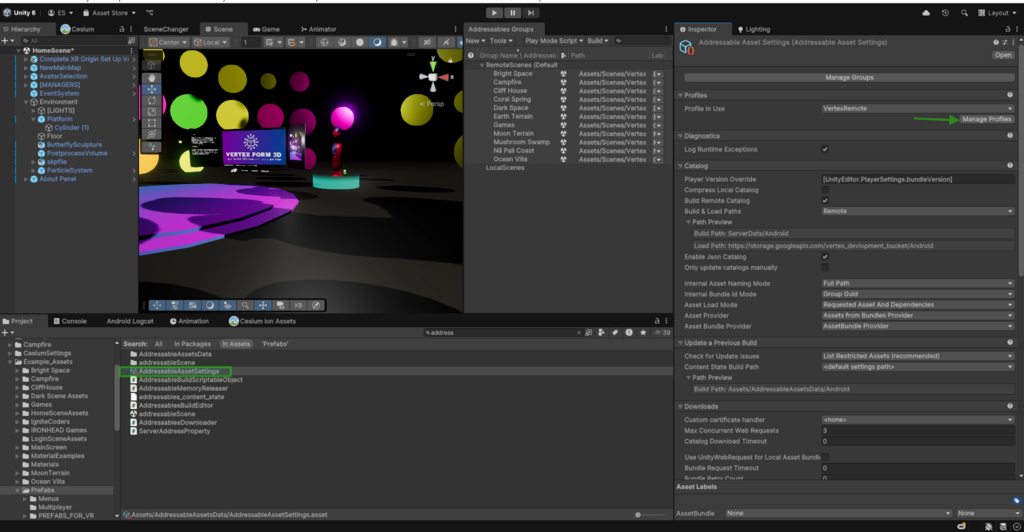This screenshot has height=532, width=1024.
Task: Click the Manage Profiles button
Action: (986, 119)
